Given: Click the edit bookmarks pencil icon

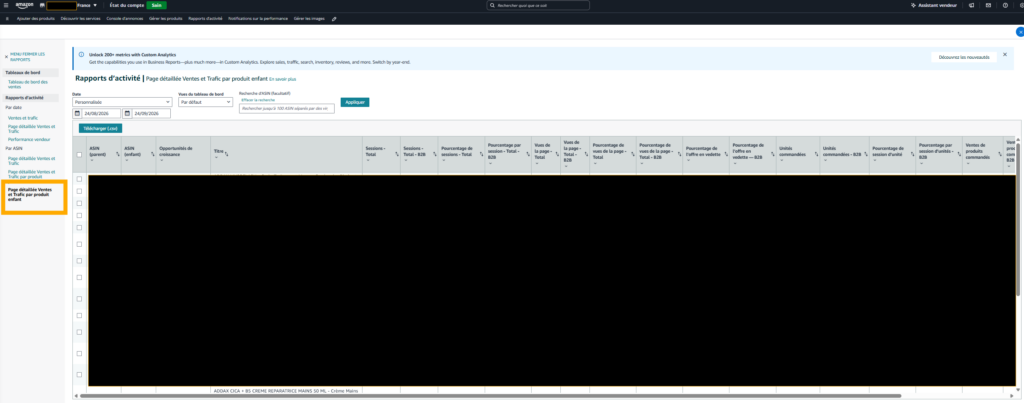Looking at the screenshot, I should pos(334,19).
